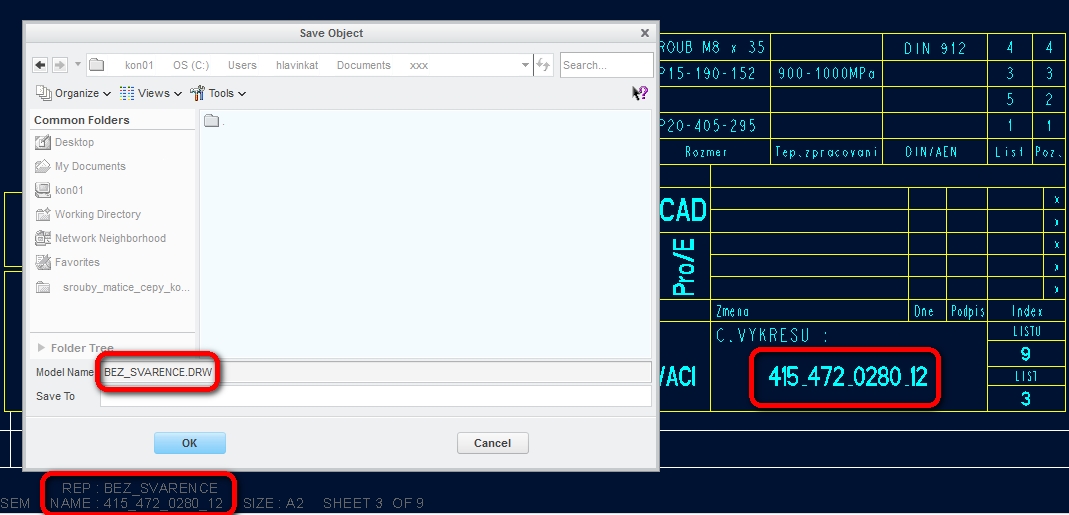Confirm with the OK button
This screenshot has width=1069, height=515.
tap(190, 443)
